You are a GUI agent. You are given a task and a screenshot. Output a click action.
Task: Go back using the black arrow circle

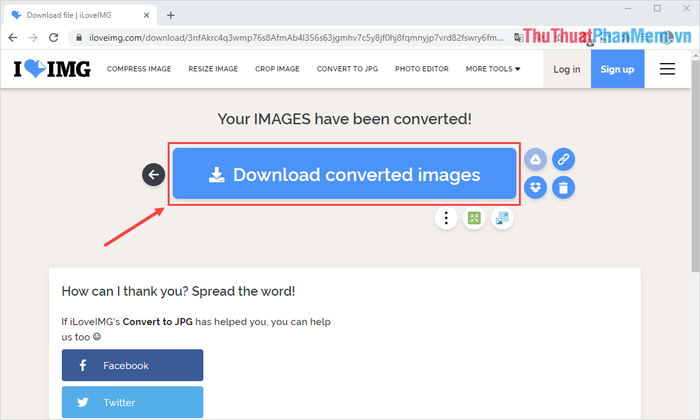(x=153, y=175)
